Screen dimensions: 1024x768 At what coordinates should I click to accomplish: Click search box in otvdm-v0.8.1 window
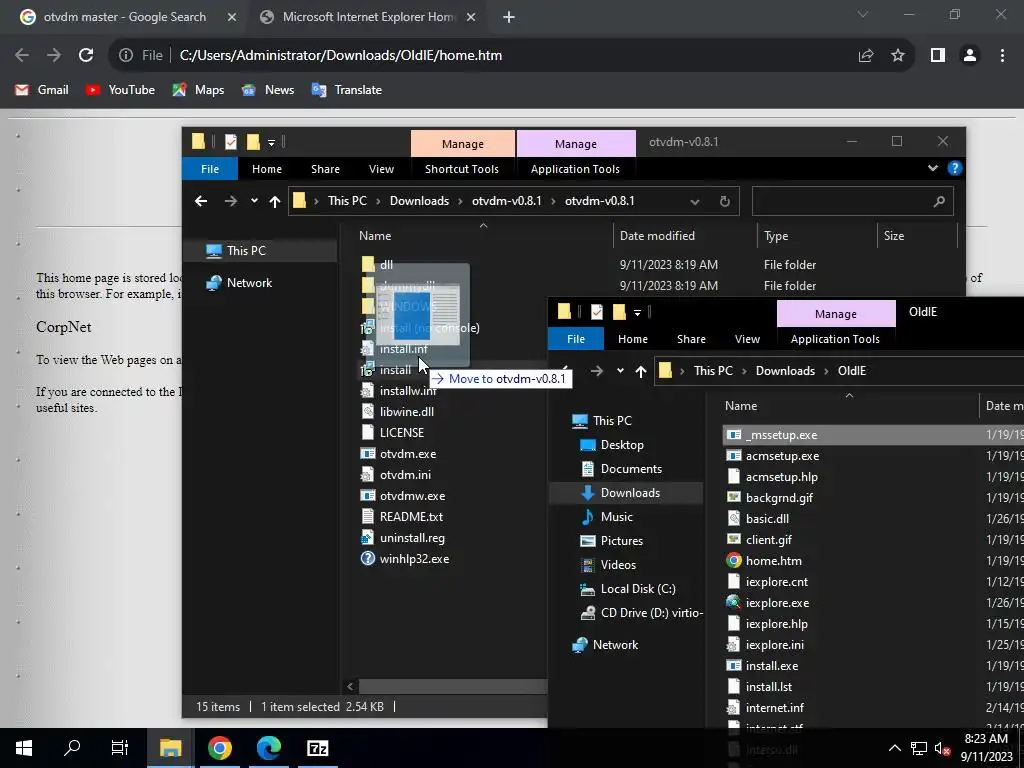click(852, 201)
